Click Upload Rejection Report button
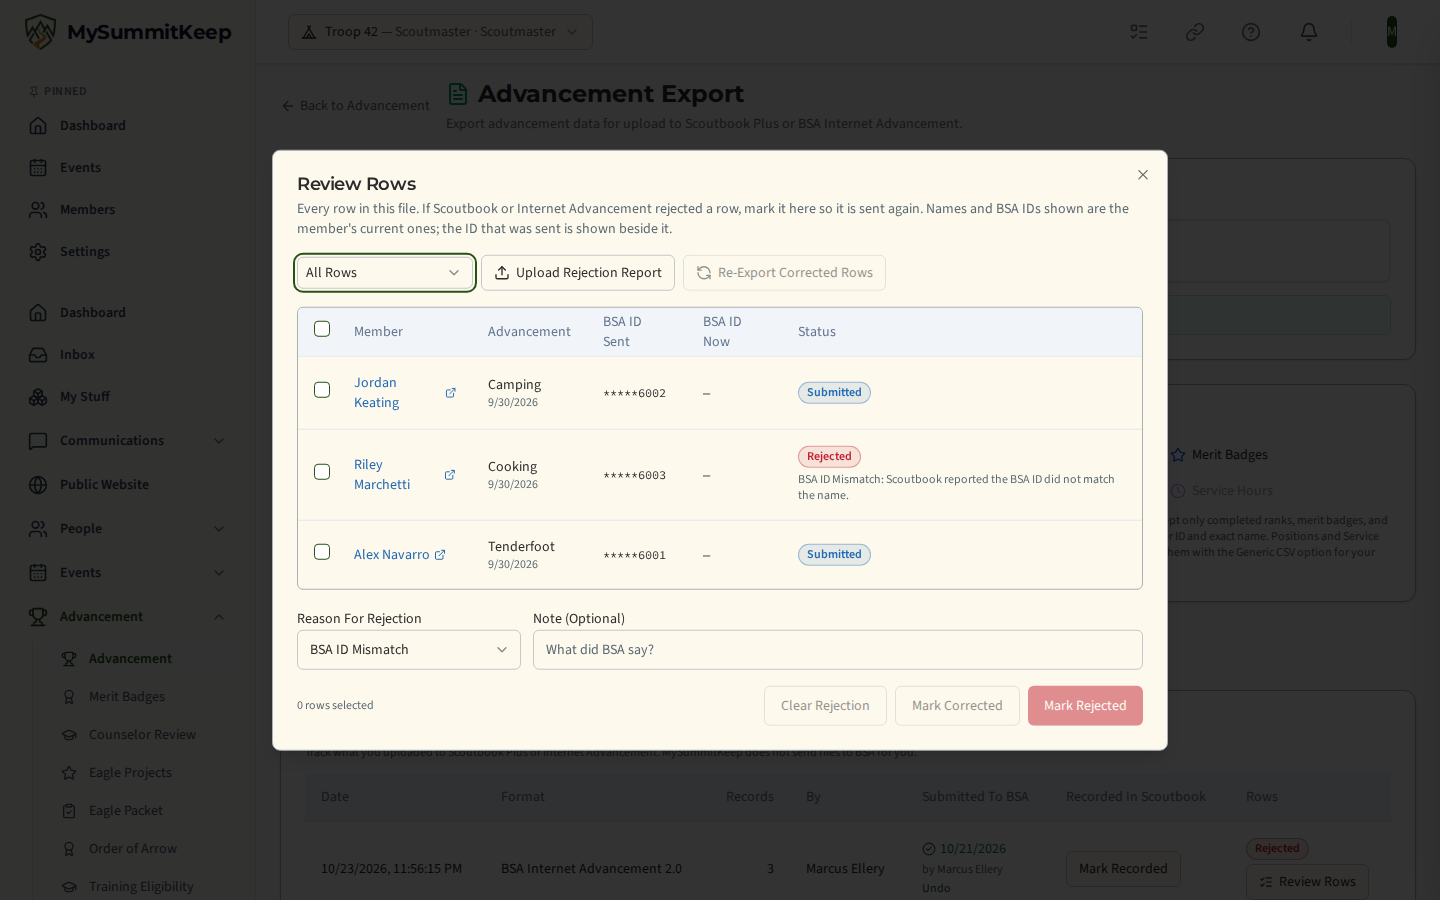 578,273
